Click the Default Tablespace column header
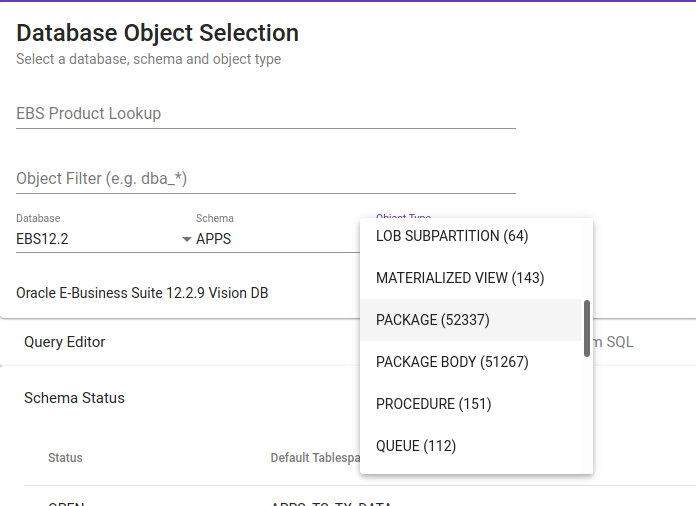Viewport: 696px width, 506px height. click(315, 458)
